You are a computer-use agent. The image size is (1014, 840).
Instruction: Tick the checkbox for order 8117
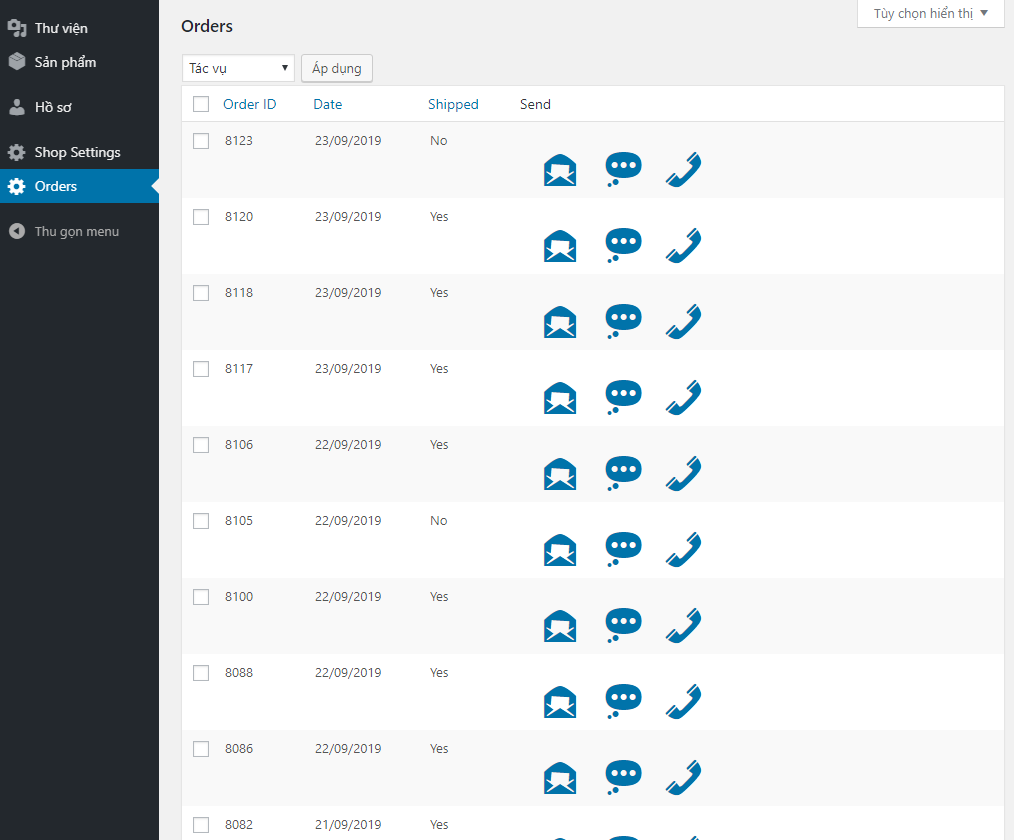pyautogui.click(x=201, y=369)
